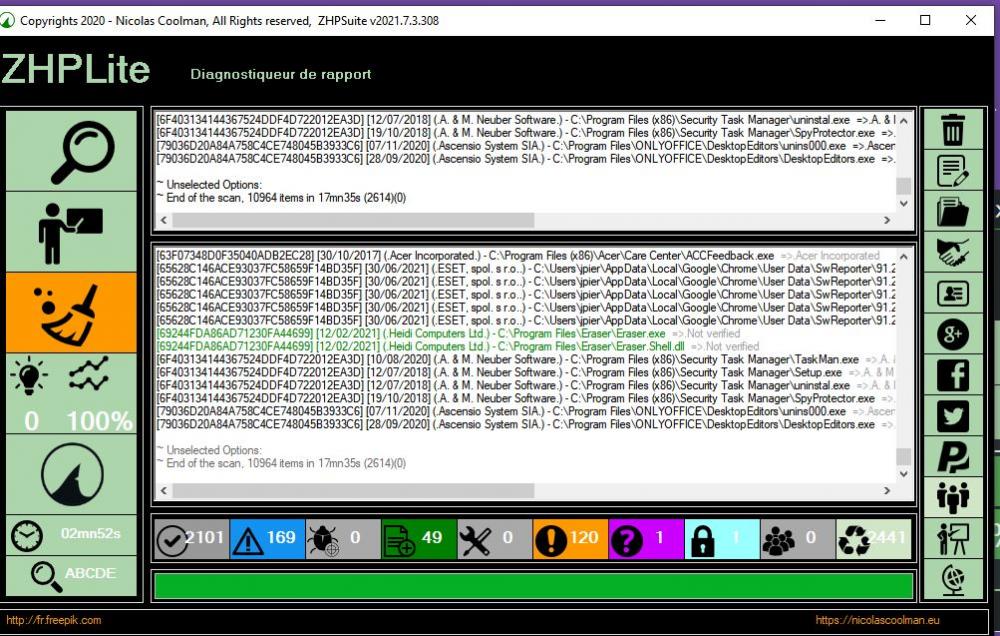Click the ZHPLite logo title

(x=75, y=69)
